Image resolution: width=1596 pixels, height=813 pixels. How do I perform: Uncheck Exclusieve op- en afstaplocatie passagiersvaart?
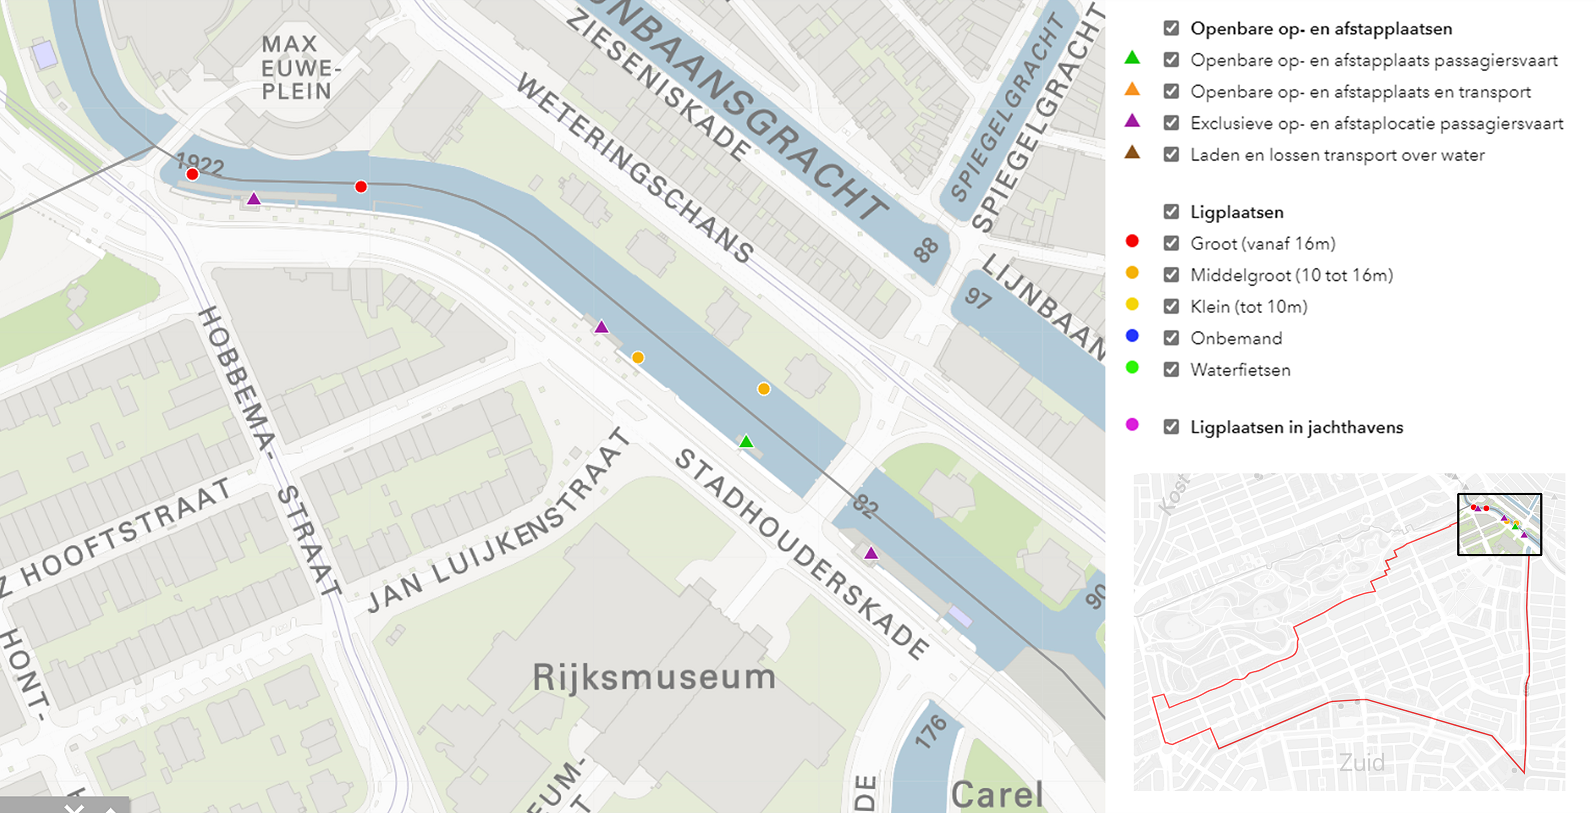tap(1171, 123)
